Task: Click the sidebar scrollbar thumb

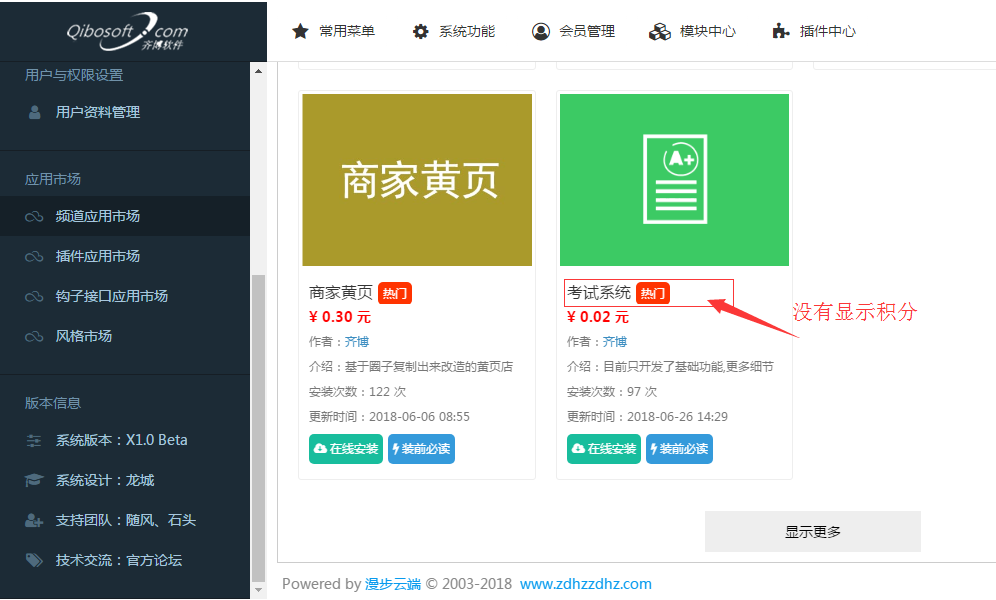Action: [258, 429]
